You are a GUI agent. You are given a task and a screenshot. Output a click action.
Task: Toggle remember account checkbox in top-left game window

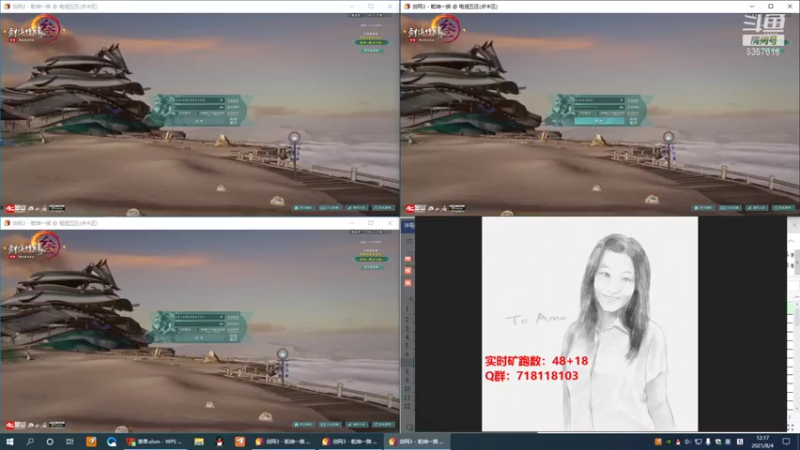tap(178, 113)
